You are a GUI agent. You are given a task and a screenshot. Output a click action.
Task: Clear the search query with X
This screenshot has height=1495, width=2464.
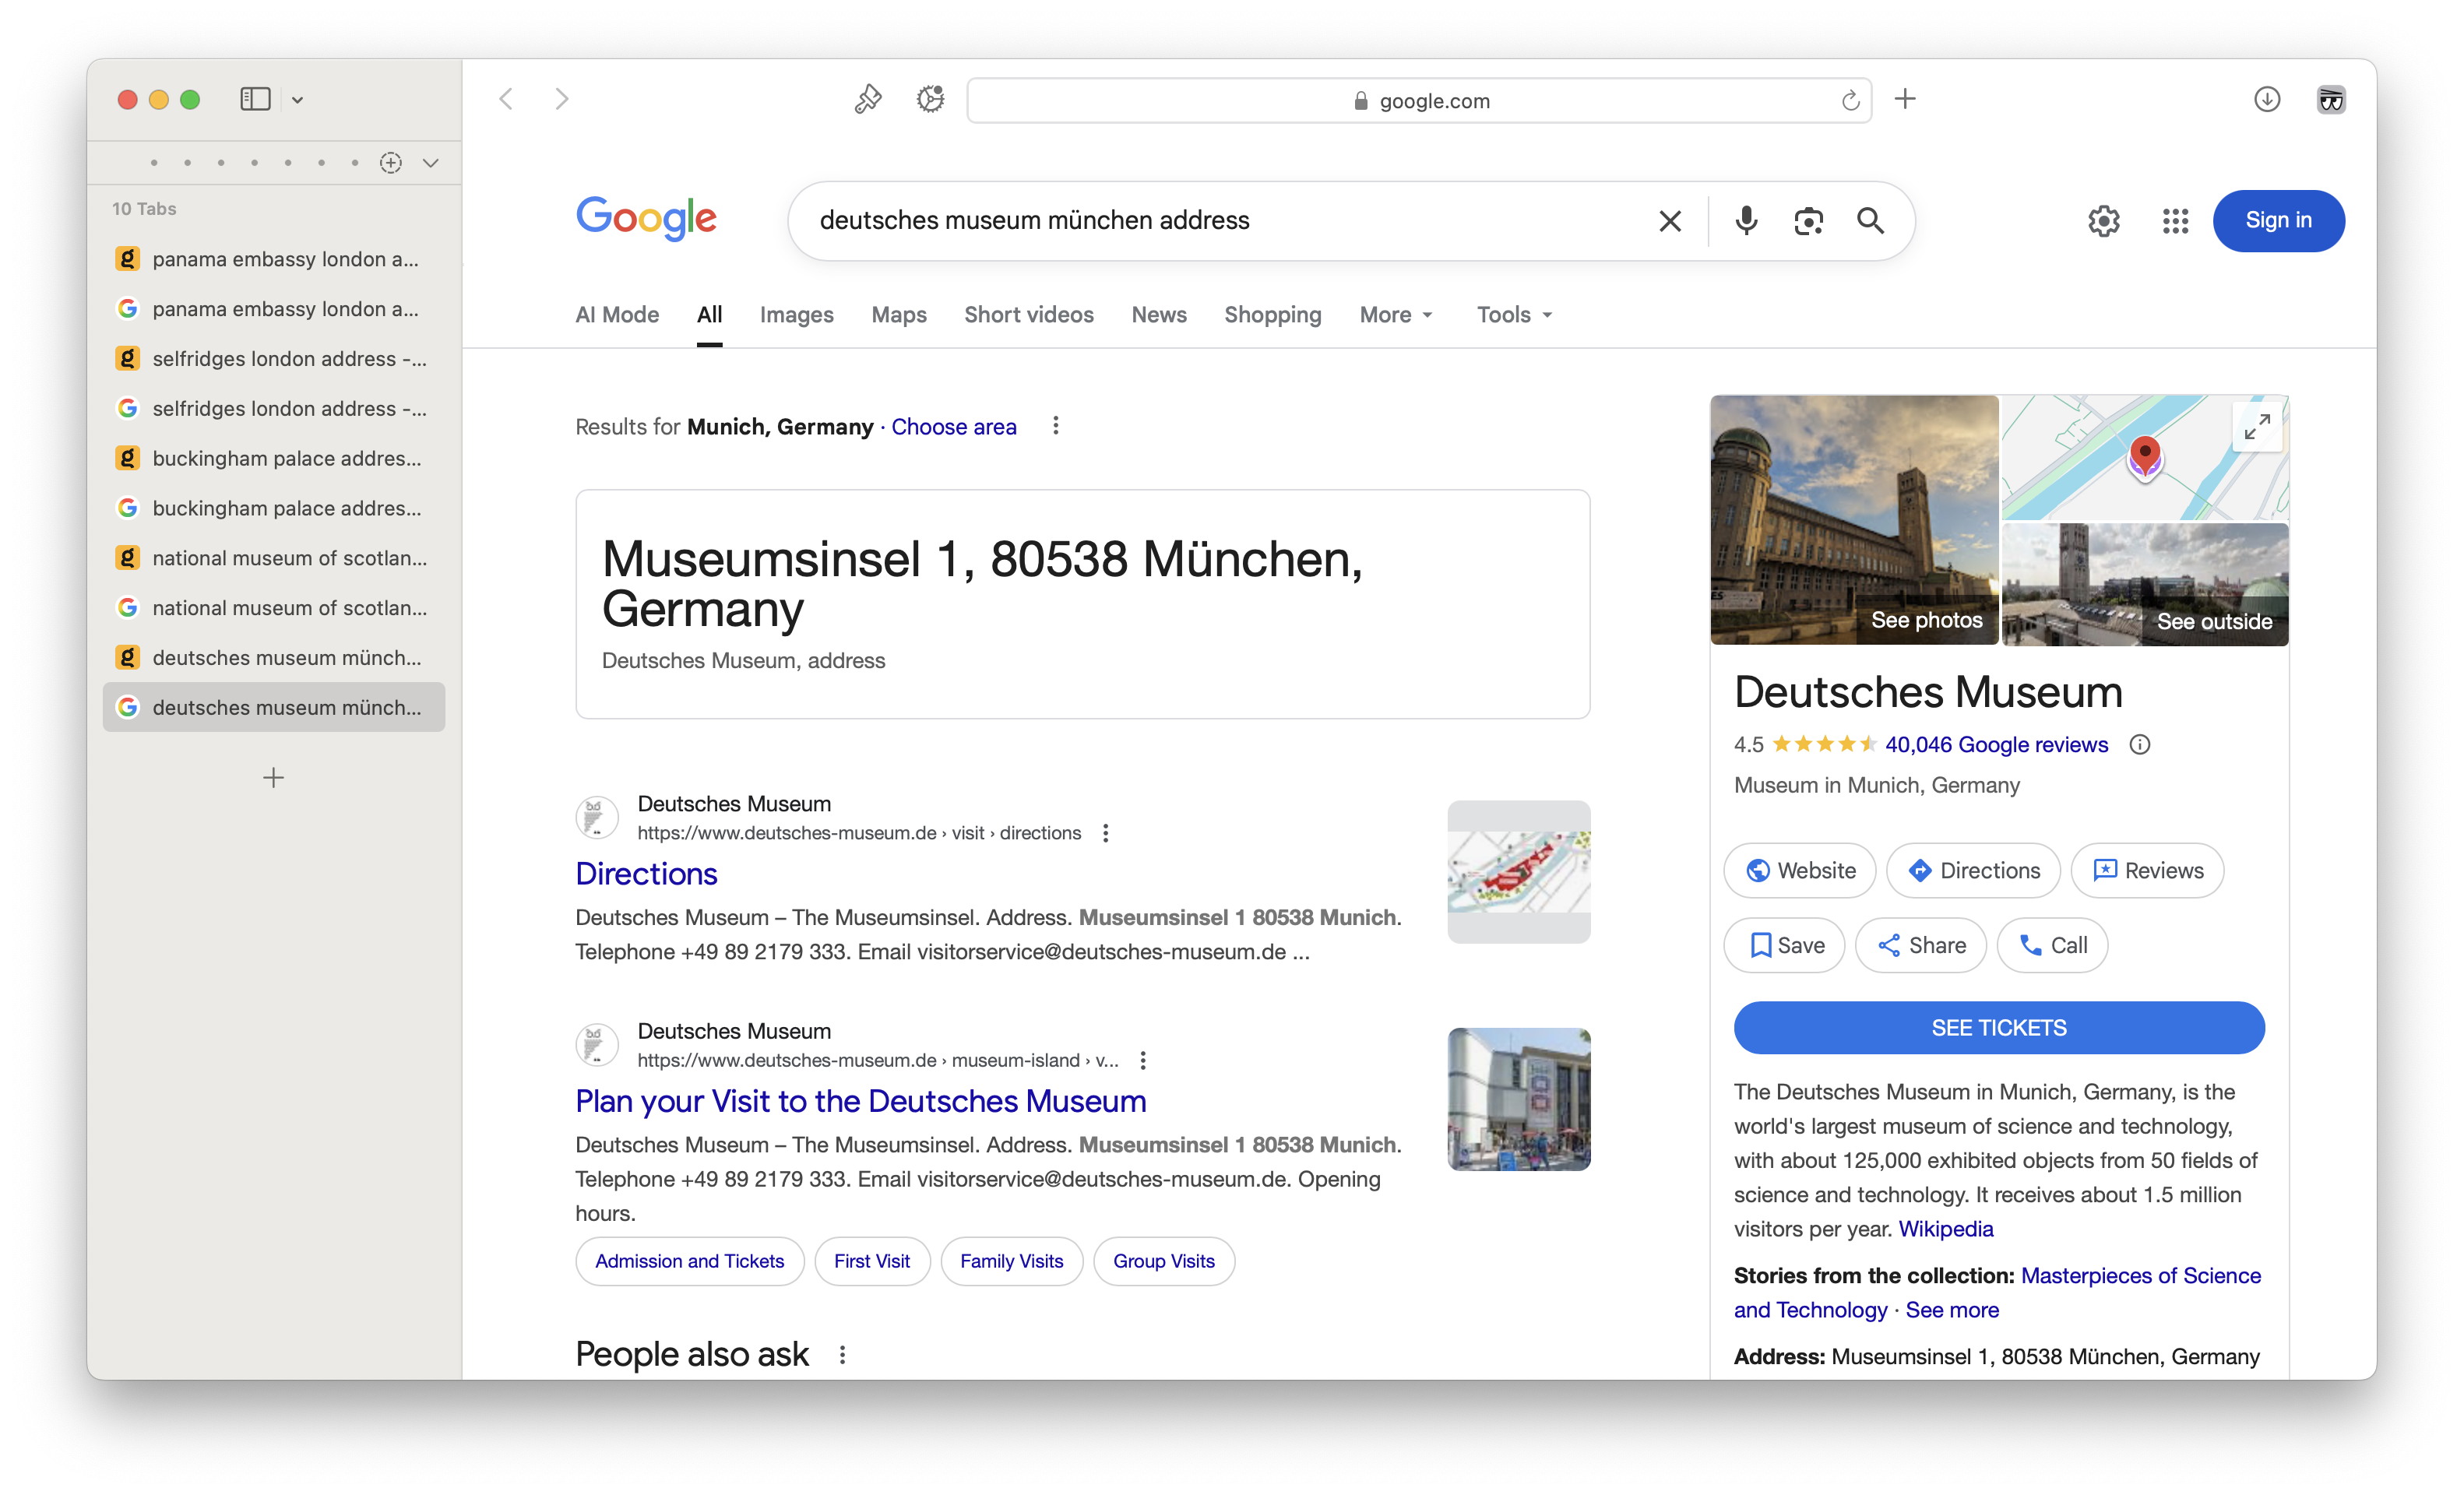point(1669,220)
